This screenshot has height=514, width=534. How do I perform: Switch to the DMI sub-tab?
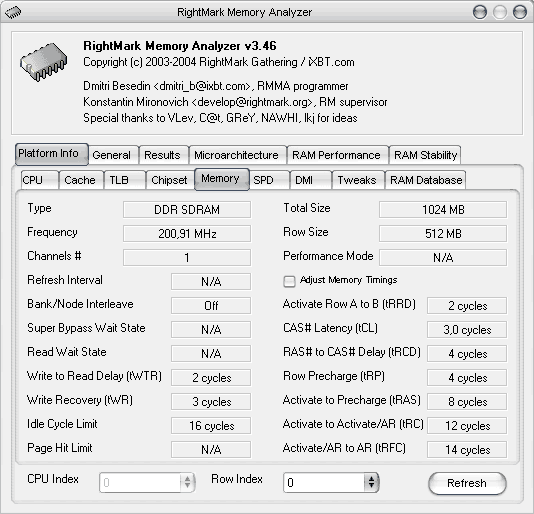click(311, 180)
